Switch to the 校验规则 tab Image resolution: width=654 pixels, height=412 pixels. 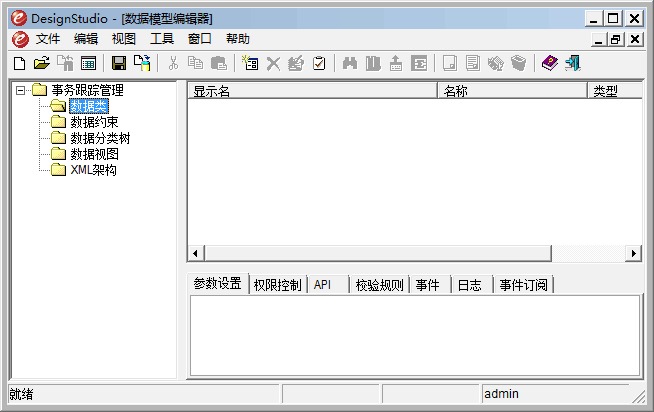tap(379, 285)
